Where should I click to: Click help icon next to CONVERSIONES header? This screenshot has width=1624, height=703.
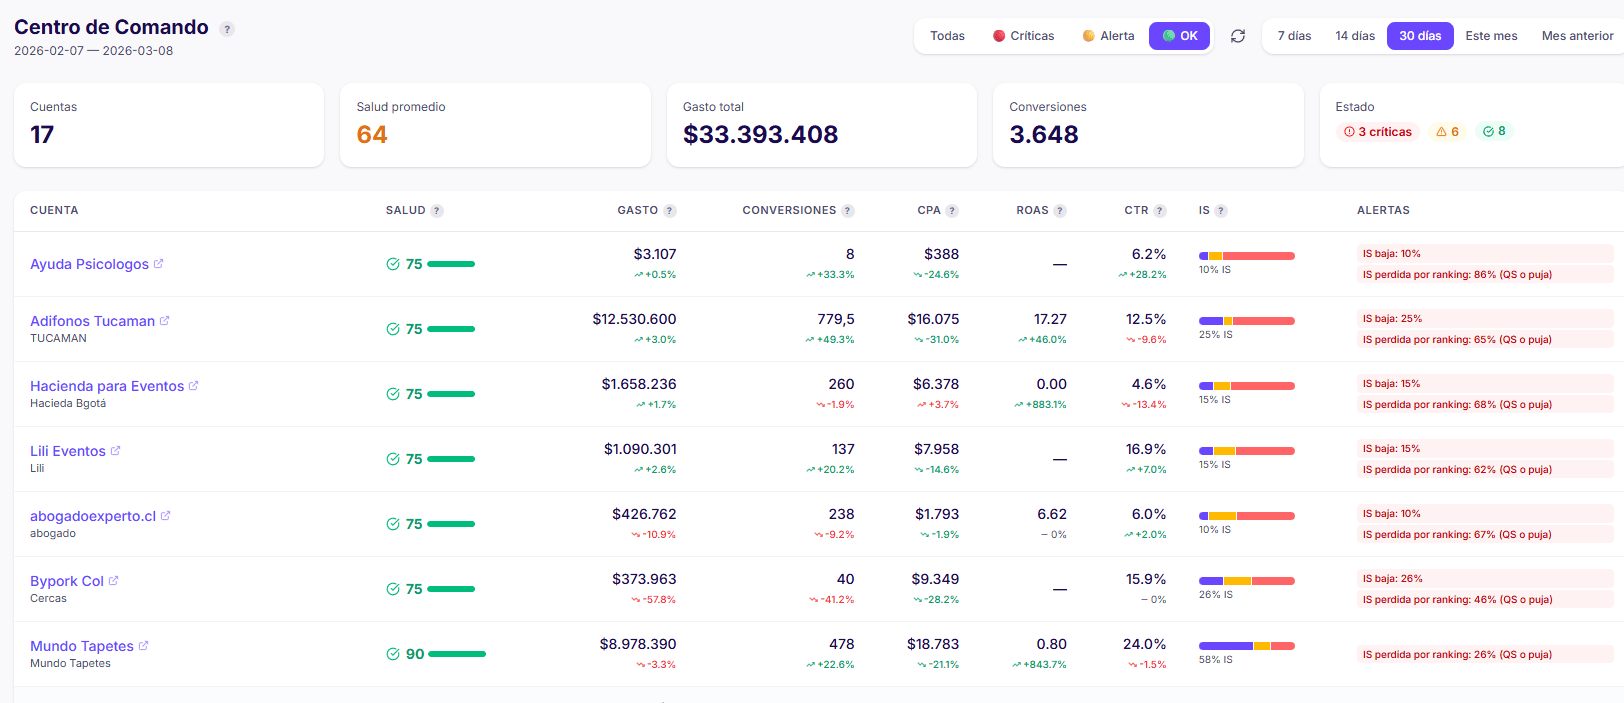848,211
